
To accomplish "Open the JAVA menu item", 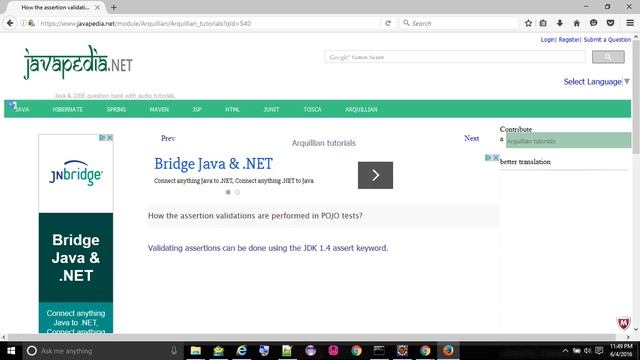I will tap(22, 109).
